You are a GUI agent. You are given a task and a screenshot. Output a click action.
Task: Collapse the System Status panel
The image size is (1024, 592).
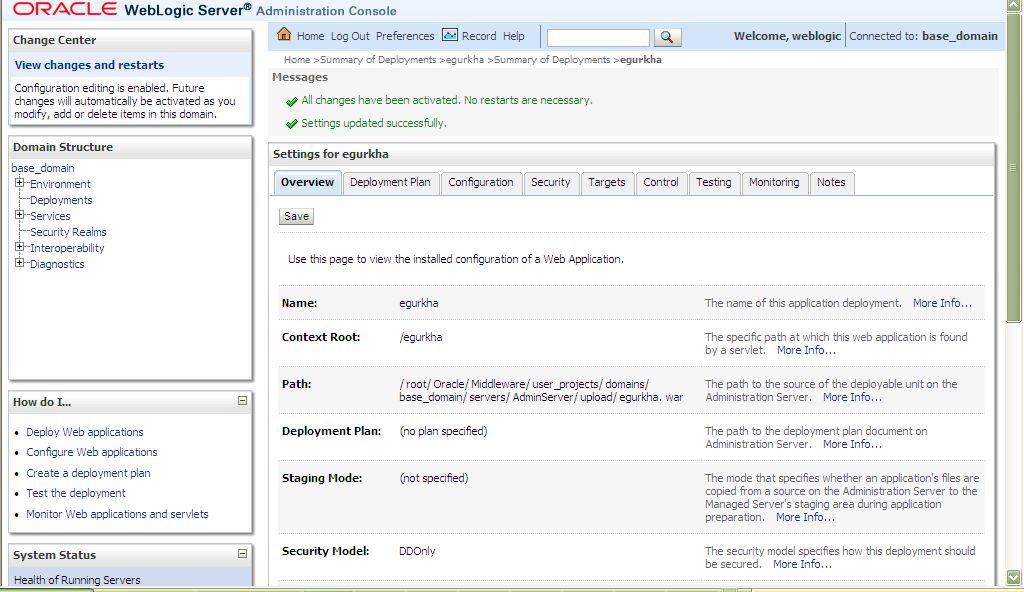coord(242,553)
